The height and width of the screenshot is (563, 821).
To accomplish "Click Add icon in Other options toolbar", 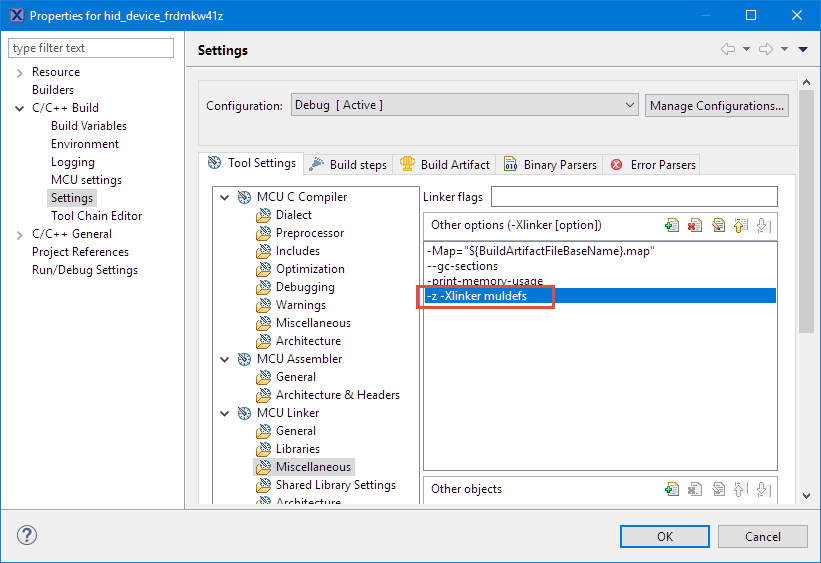I will pos(672,226).
